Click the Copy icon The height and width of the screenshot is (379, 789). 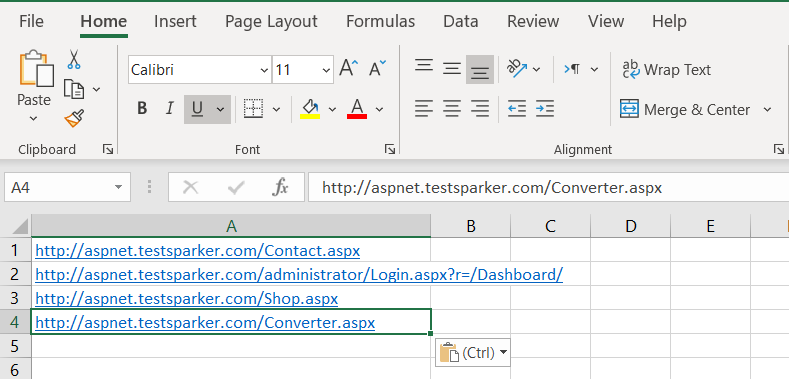tap(73, 89)
